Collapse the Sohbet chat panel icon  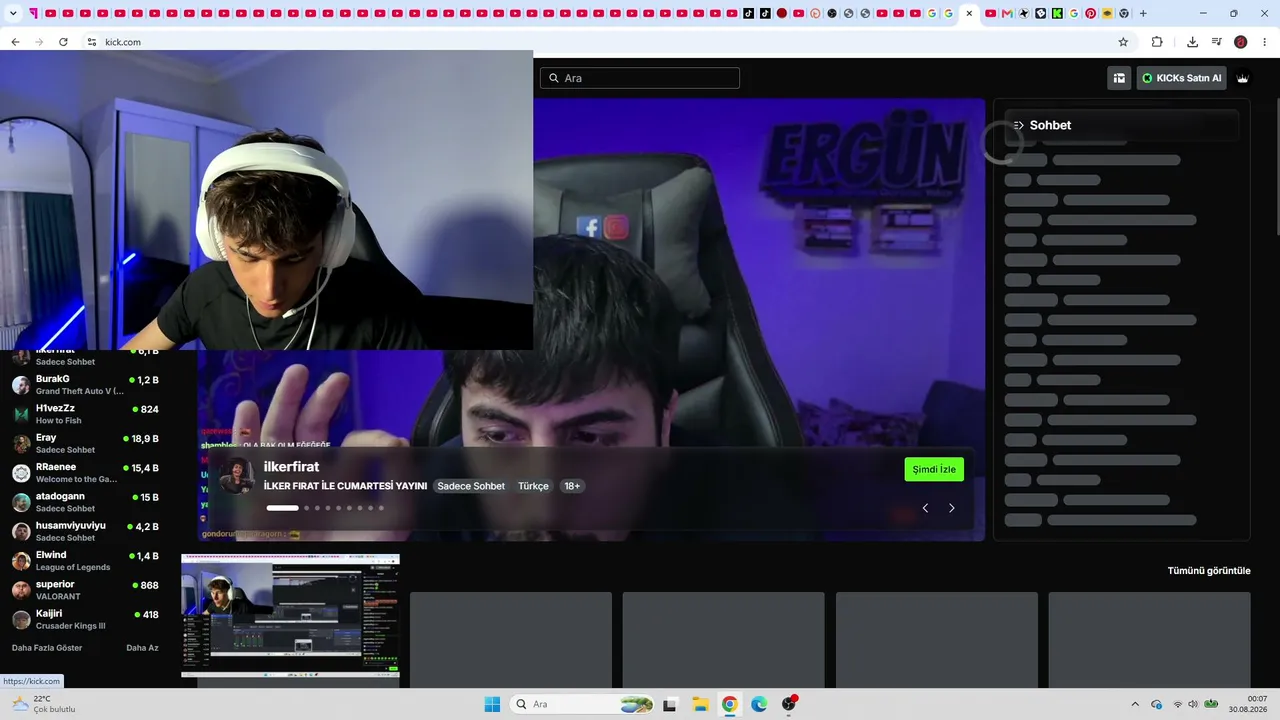tap(1018, 125)
